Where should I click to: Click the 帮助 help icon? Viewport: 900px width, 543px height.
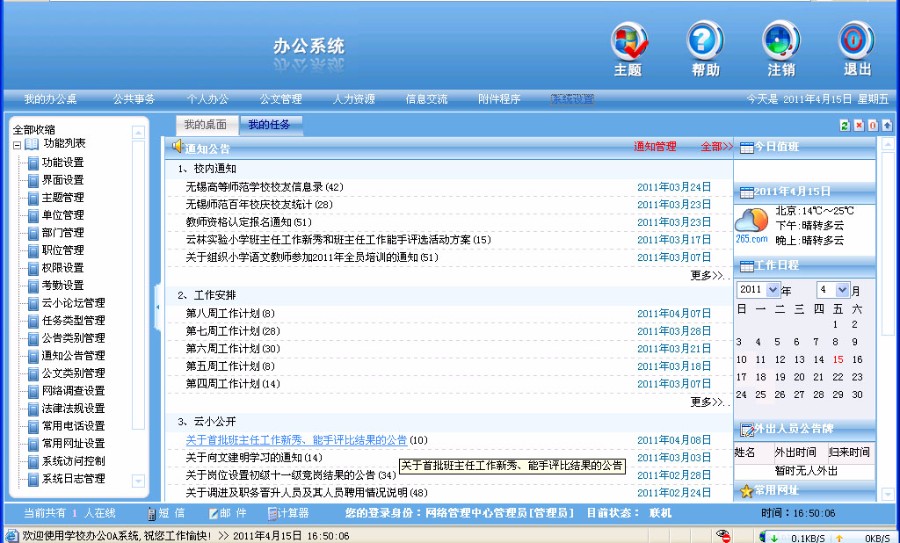(705, 41)
